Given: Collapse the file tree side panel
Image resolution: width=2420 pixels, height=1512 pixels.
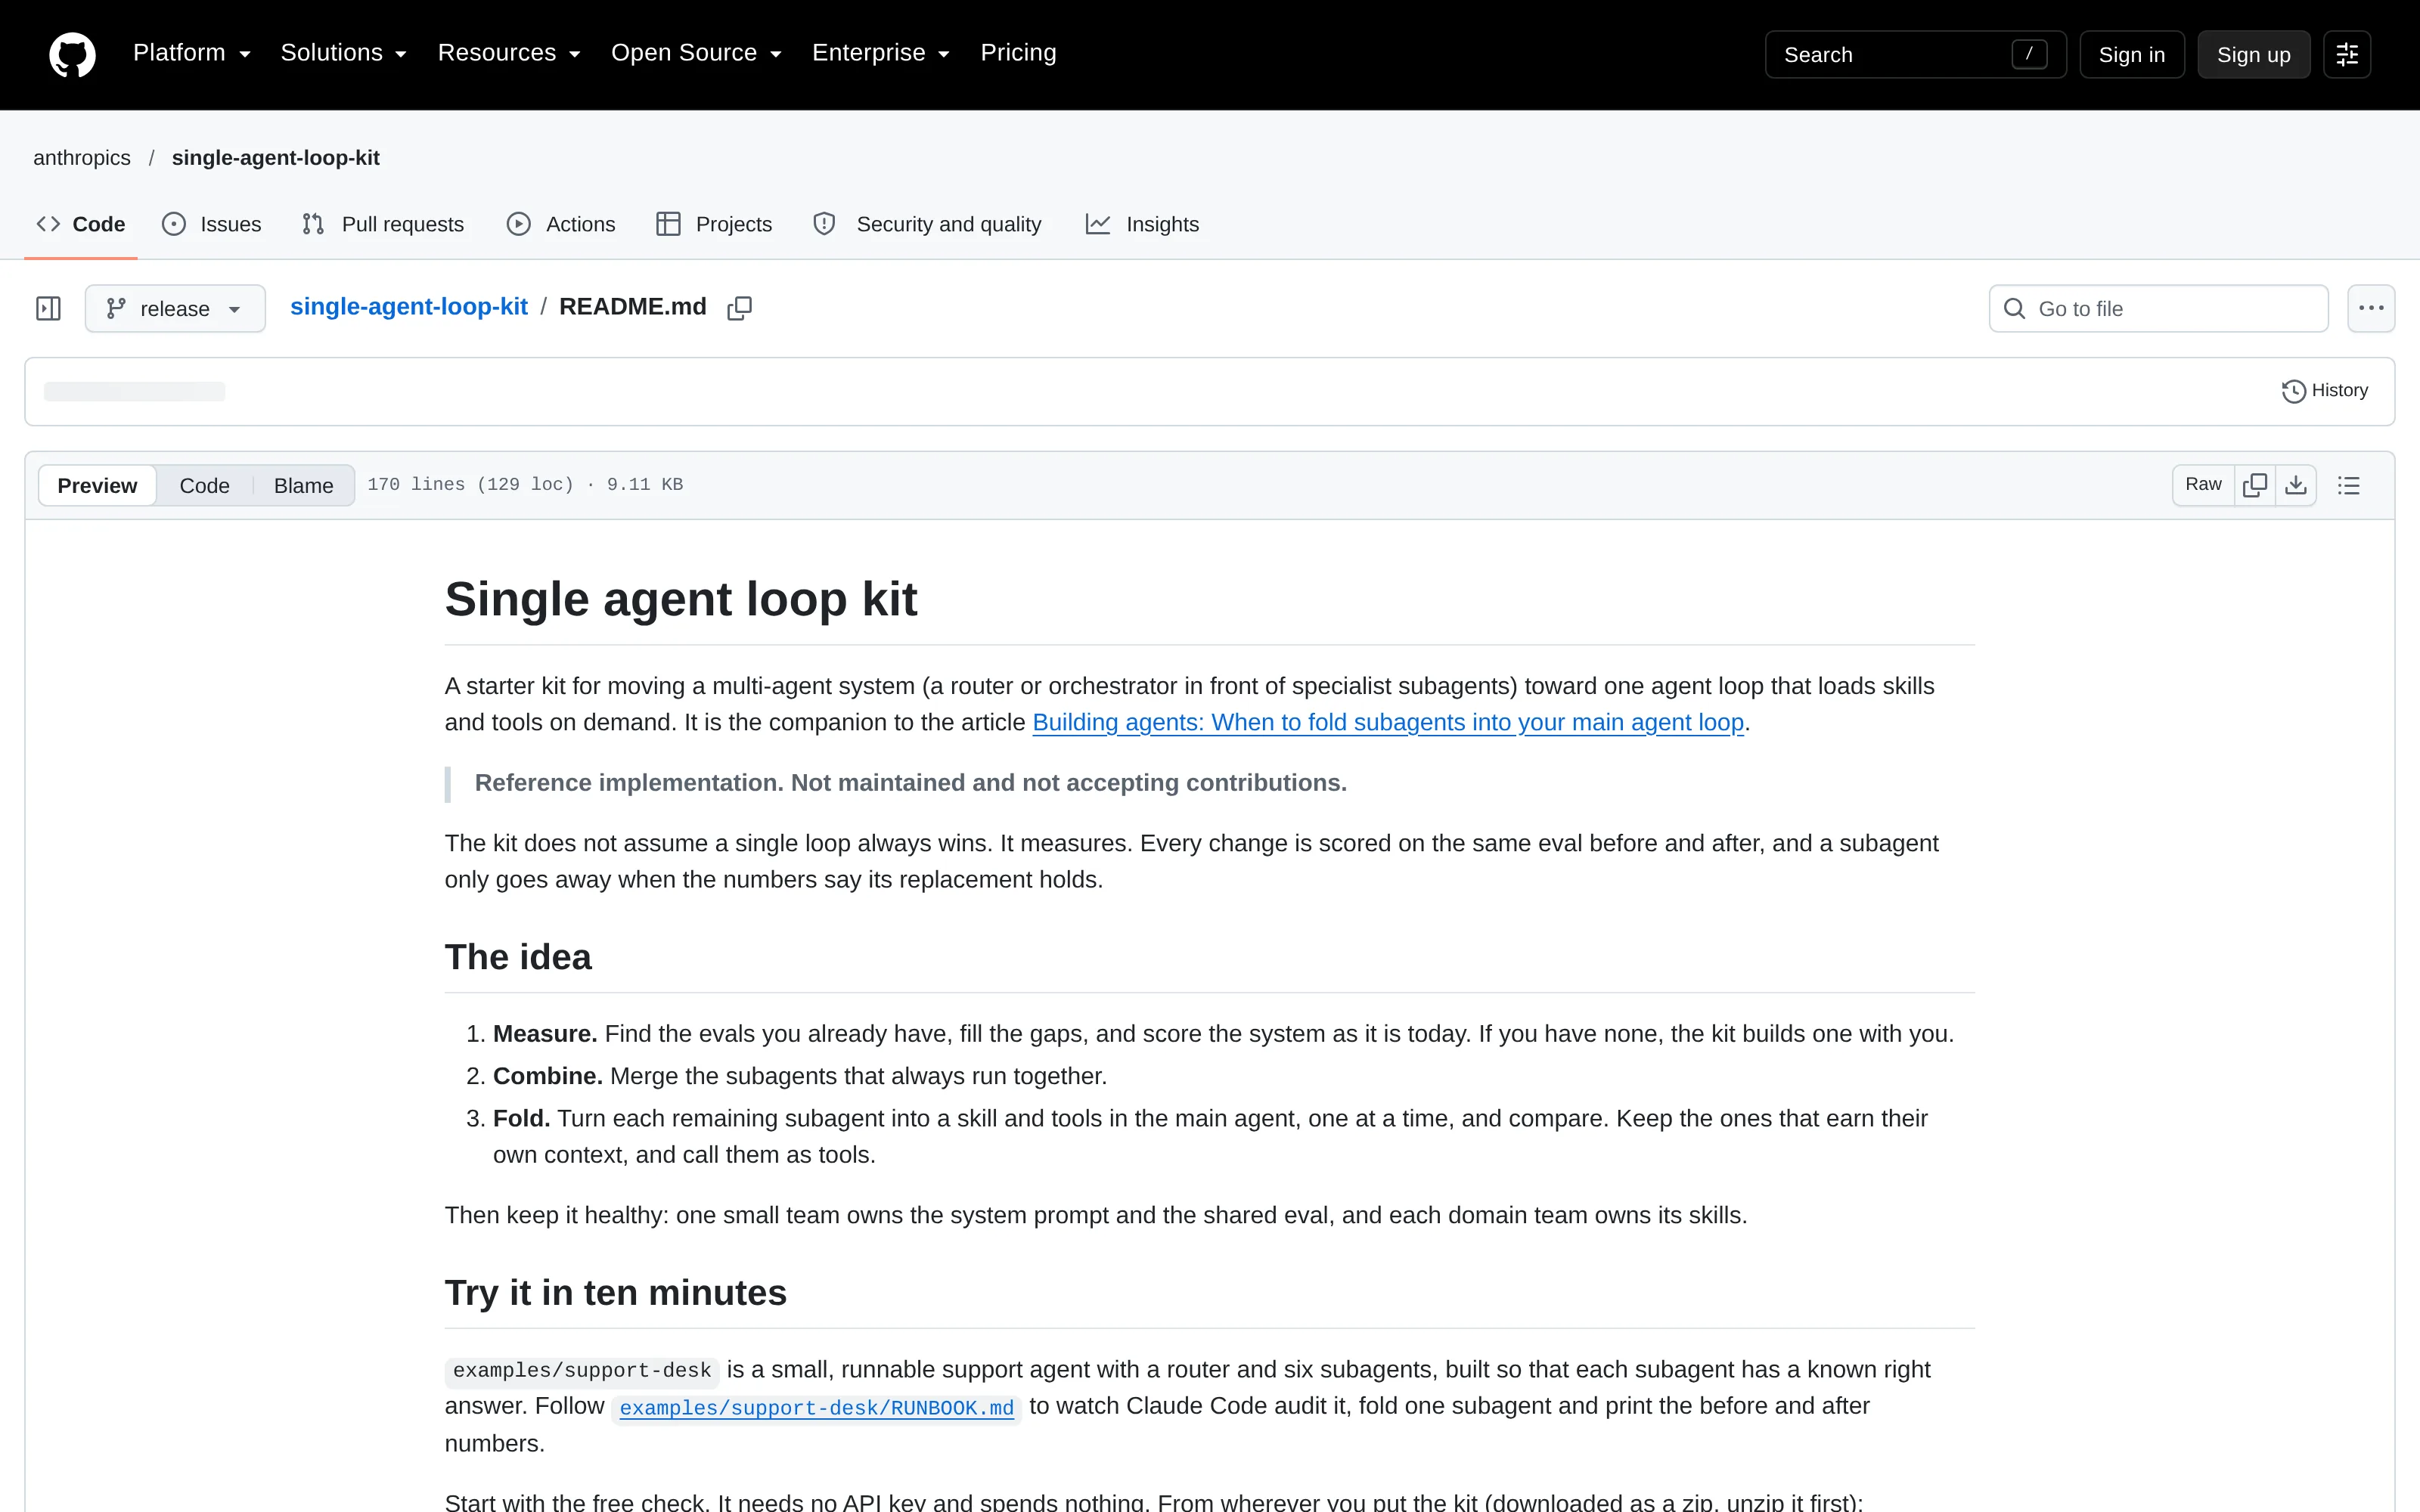Looking at the screenshot, I should pyautogui.click(x=48, y=308).
